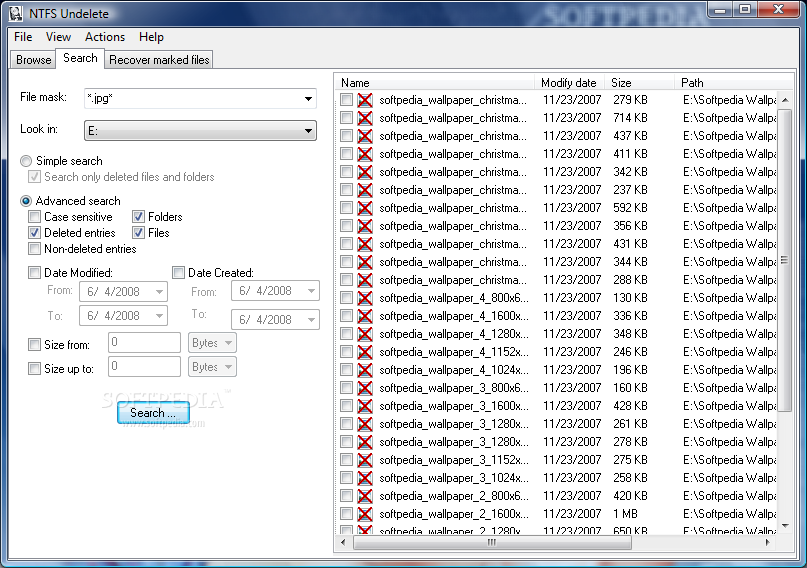Screen dimensions: 807x568
Task: Click deleted-file icon of 279 KB row
Action: (x=365, y=100)
